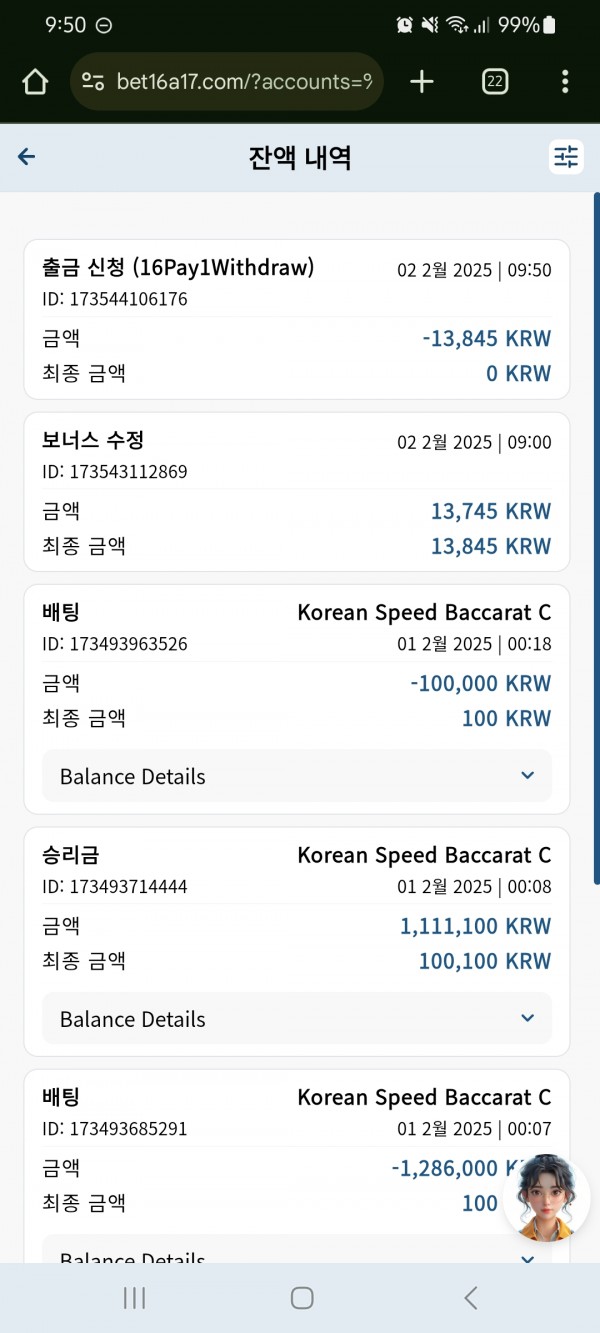Expand Balance Details under the 승리금 entry
This screenshot has width=600, height=1333.
[x=297, y=1019]
